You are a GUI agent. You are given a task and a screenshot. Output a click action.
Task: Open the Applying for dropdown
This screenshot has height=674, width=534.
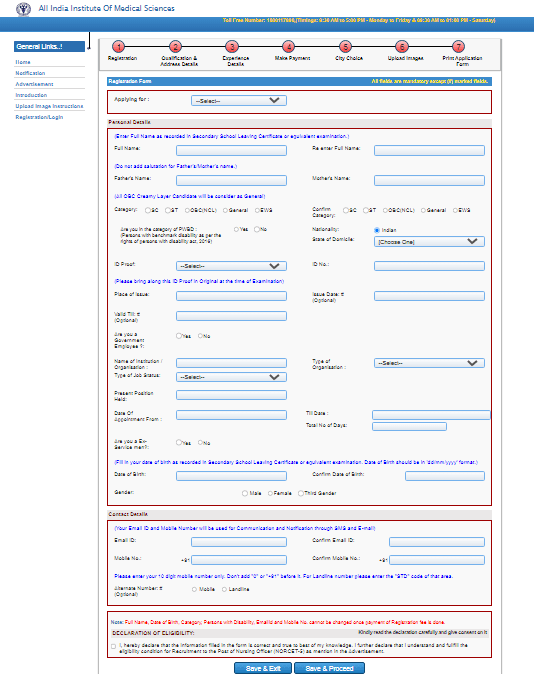(x=239, y=101)
